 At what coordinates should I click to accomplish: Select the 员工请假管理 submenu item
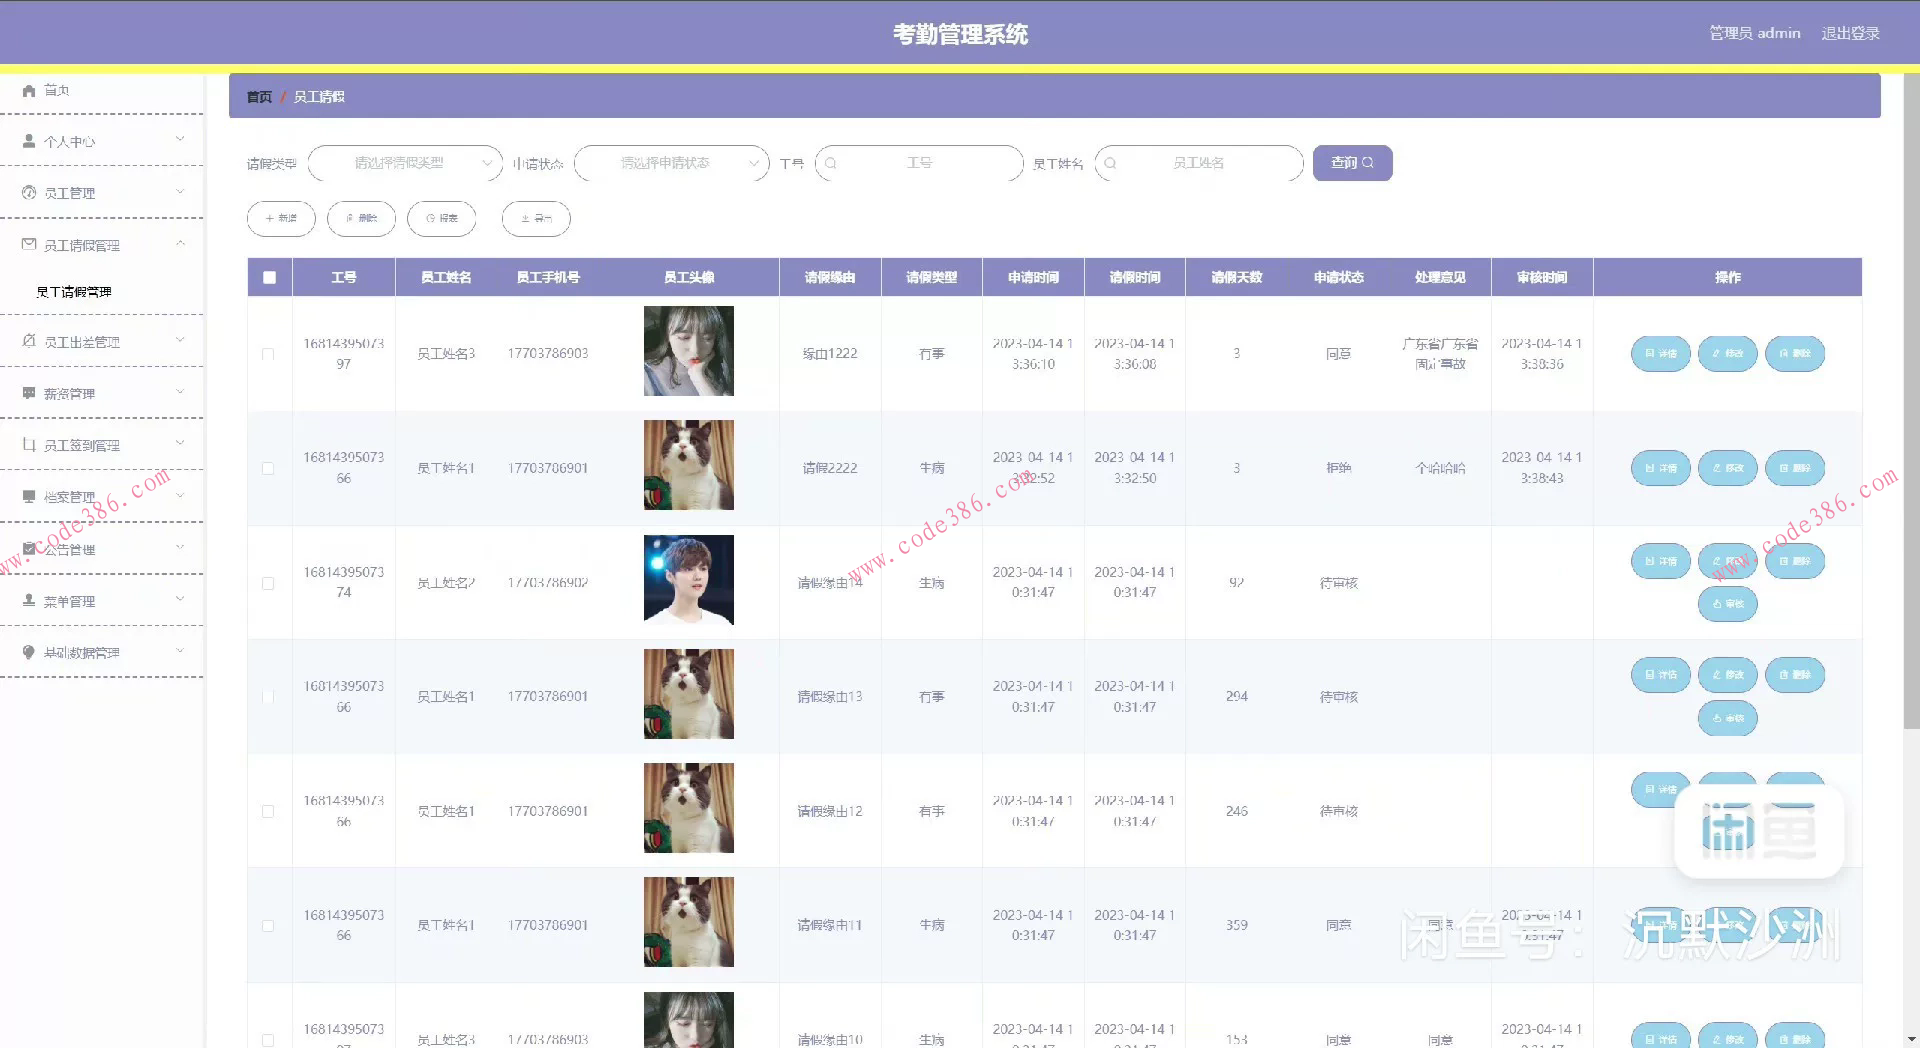click(74, 292)
